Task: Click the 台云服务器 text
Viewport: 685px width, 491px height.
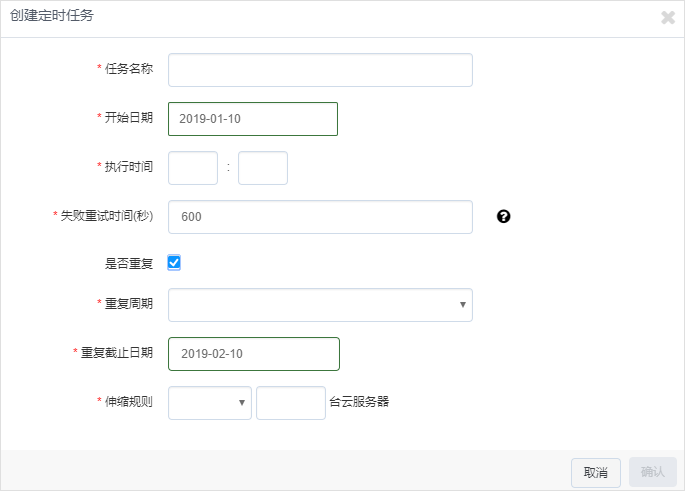Action: pos(359,401)
